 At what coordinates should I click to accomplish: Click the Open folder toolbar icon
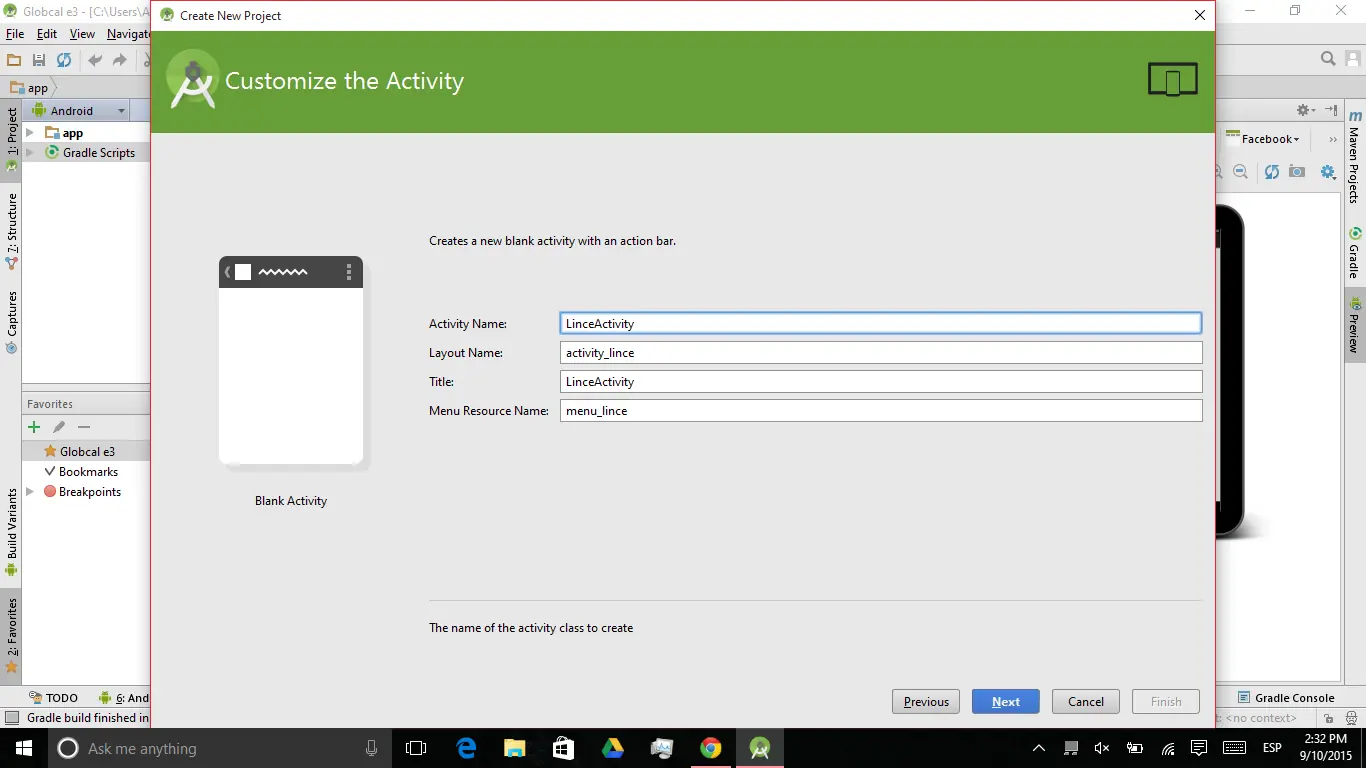(x=14, y=60)
